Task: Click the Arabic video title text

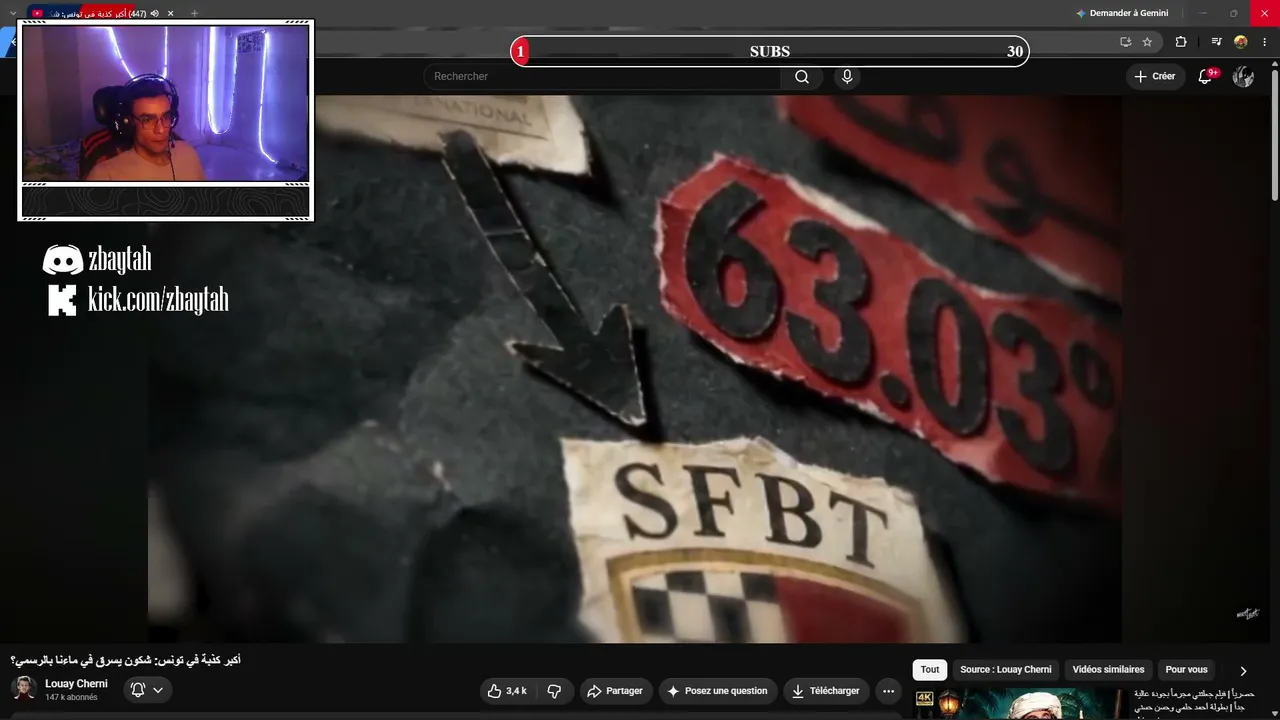Action: tap(126, 660)
